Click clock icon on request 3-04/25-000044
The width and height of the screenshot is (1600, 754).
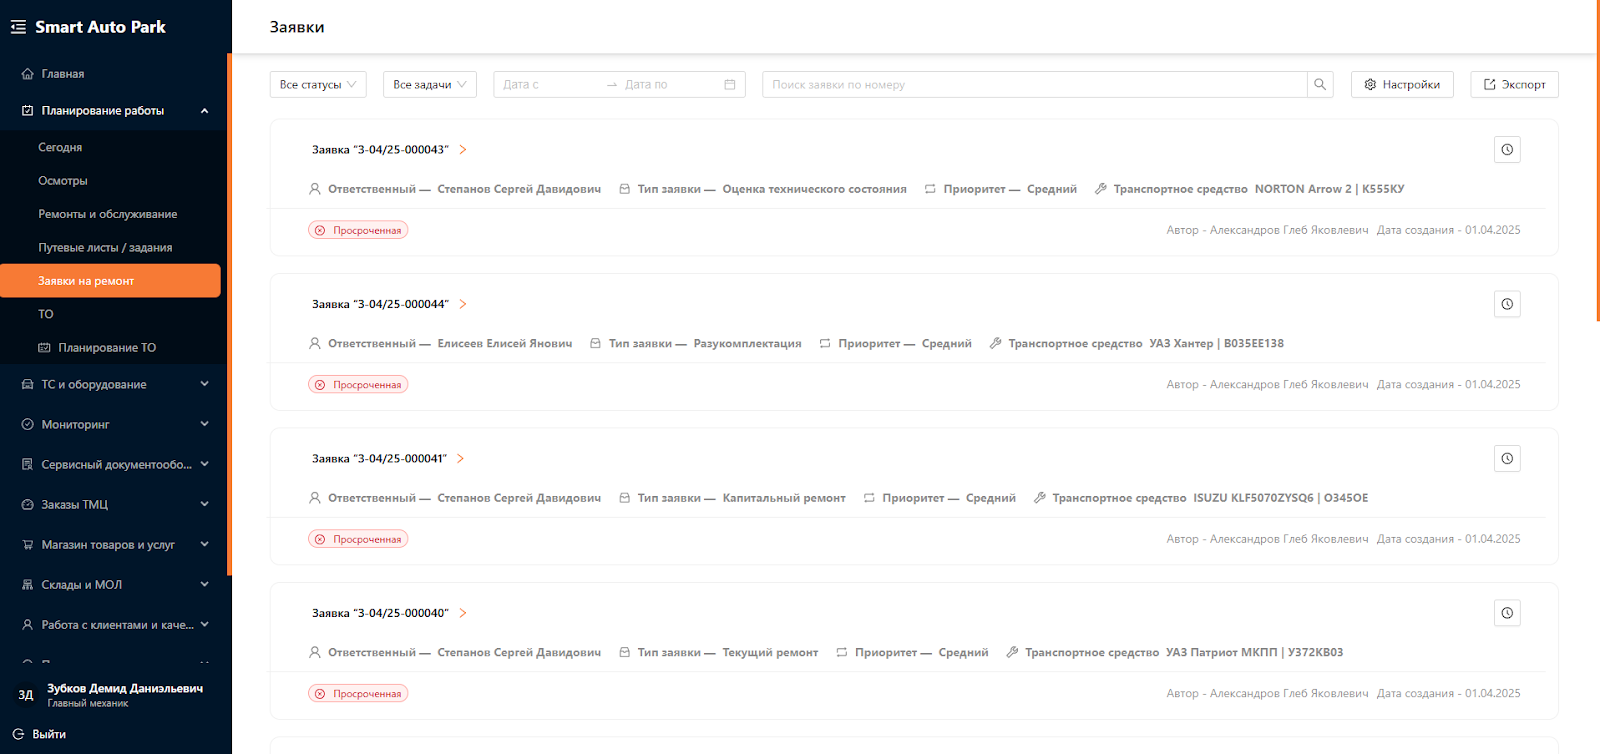click(1507, 304)
